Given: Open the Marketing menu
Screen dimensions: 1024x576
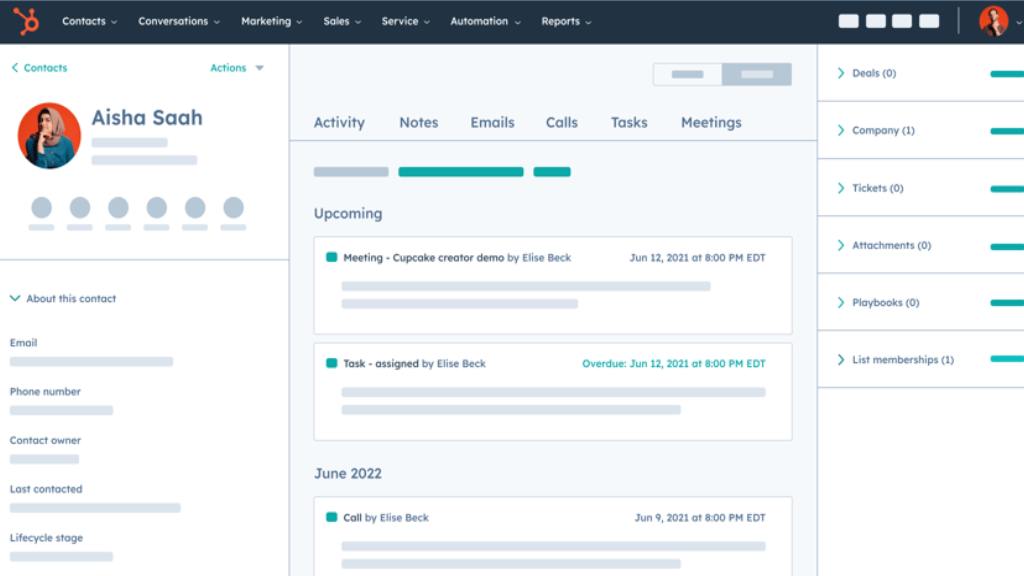Looking at the screenshot, I should [x=270, y=21].
